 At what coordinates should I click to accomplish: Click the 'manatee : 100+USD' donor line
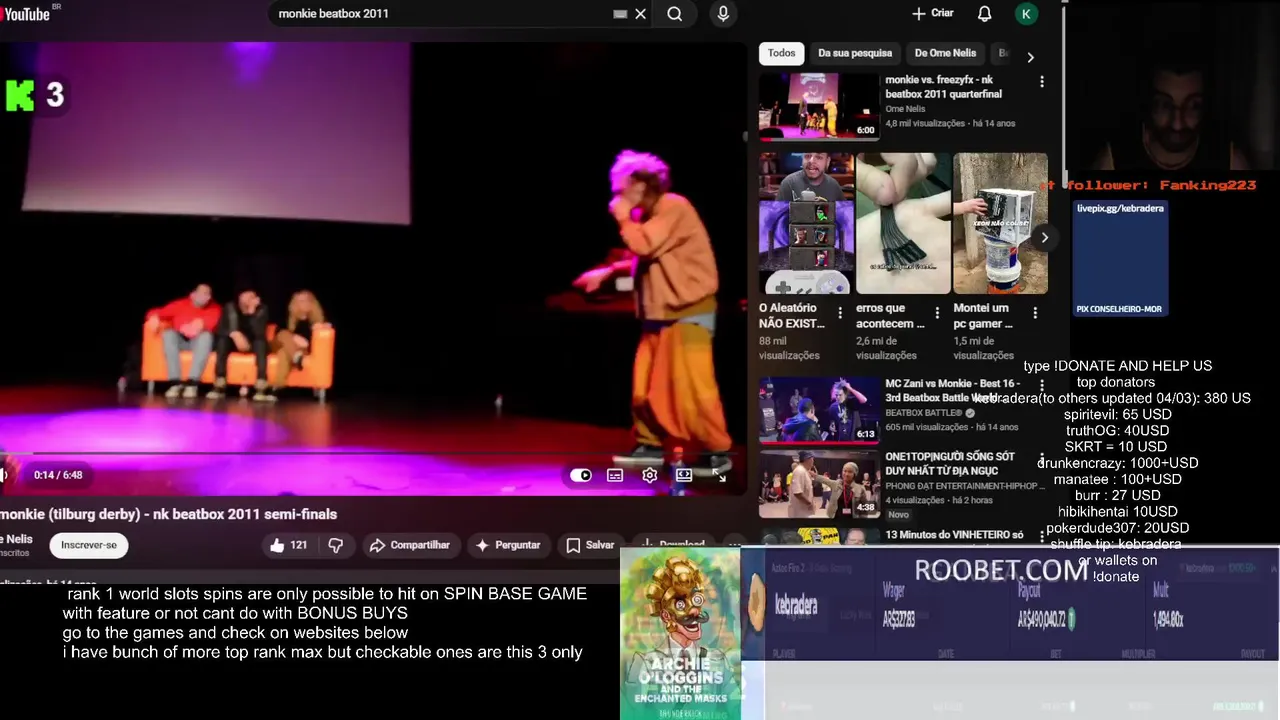coord(1117,479)
